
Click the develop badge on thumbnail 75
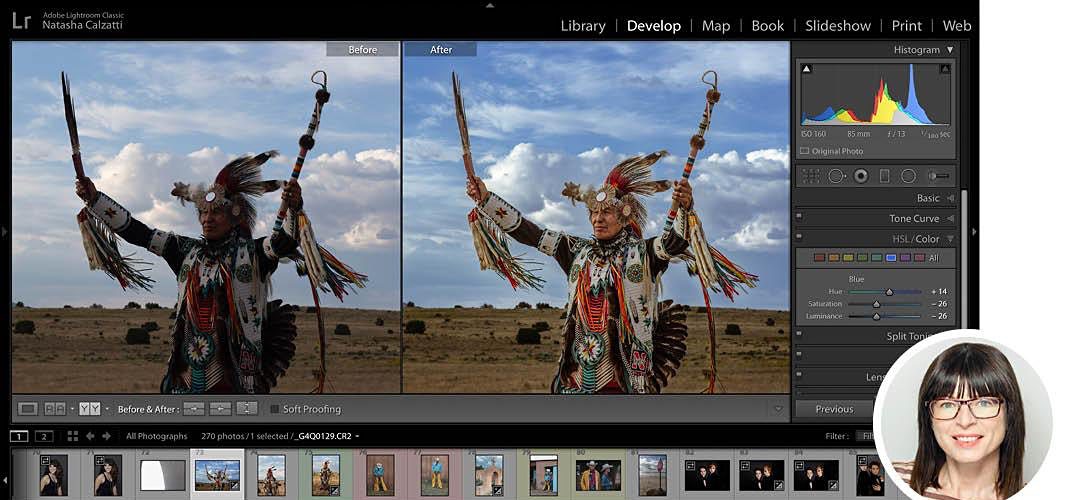point(334,489)
